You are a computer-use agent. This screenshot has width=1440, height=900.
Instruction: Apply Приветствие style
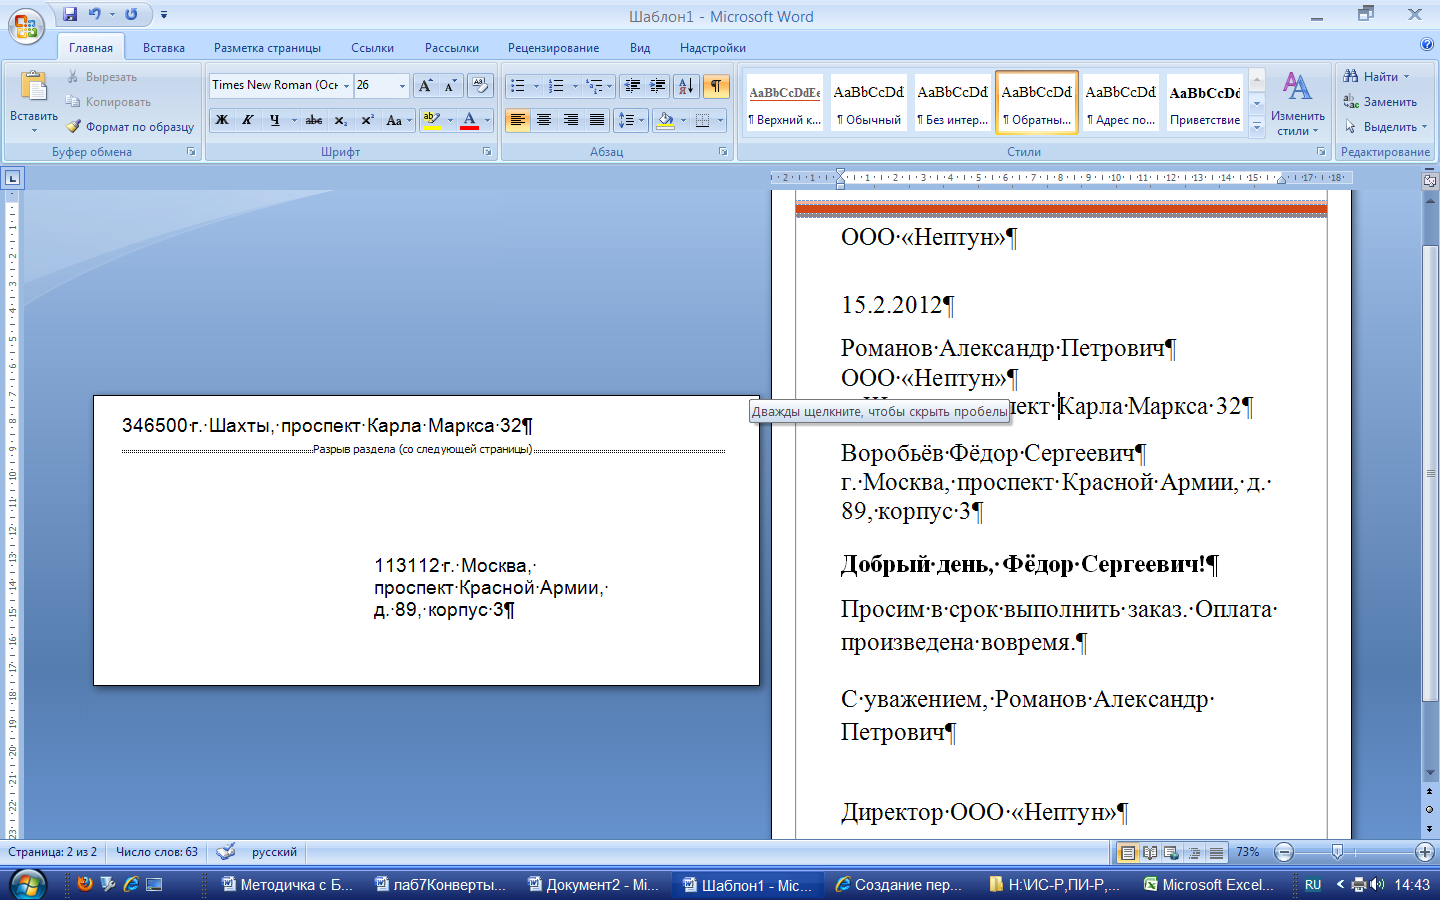(x=1205, y=102)
